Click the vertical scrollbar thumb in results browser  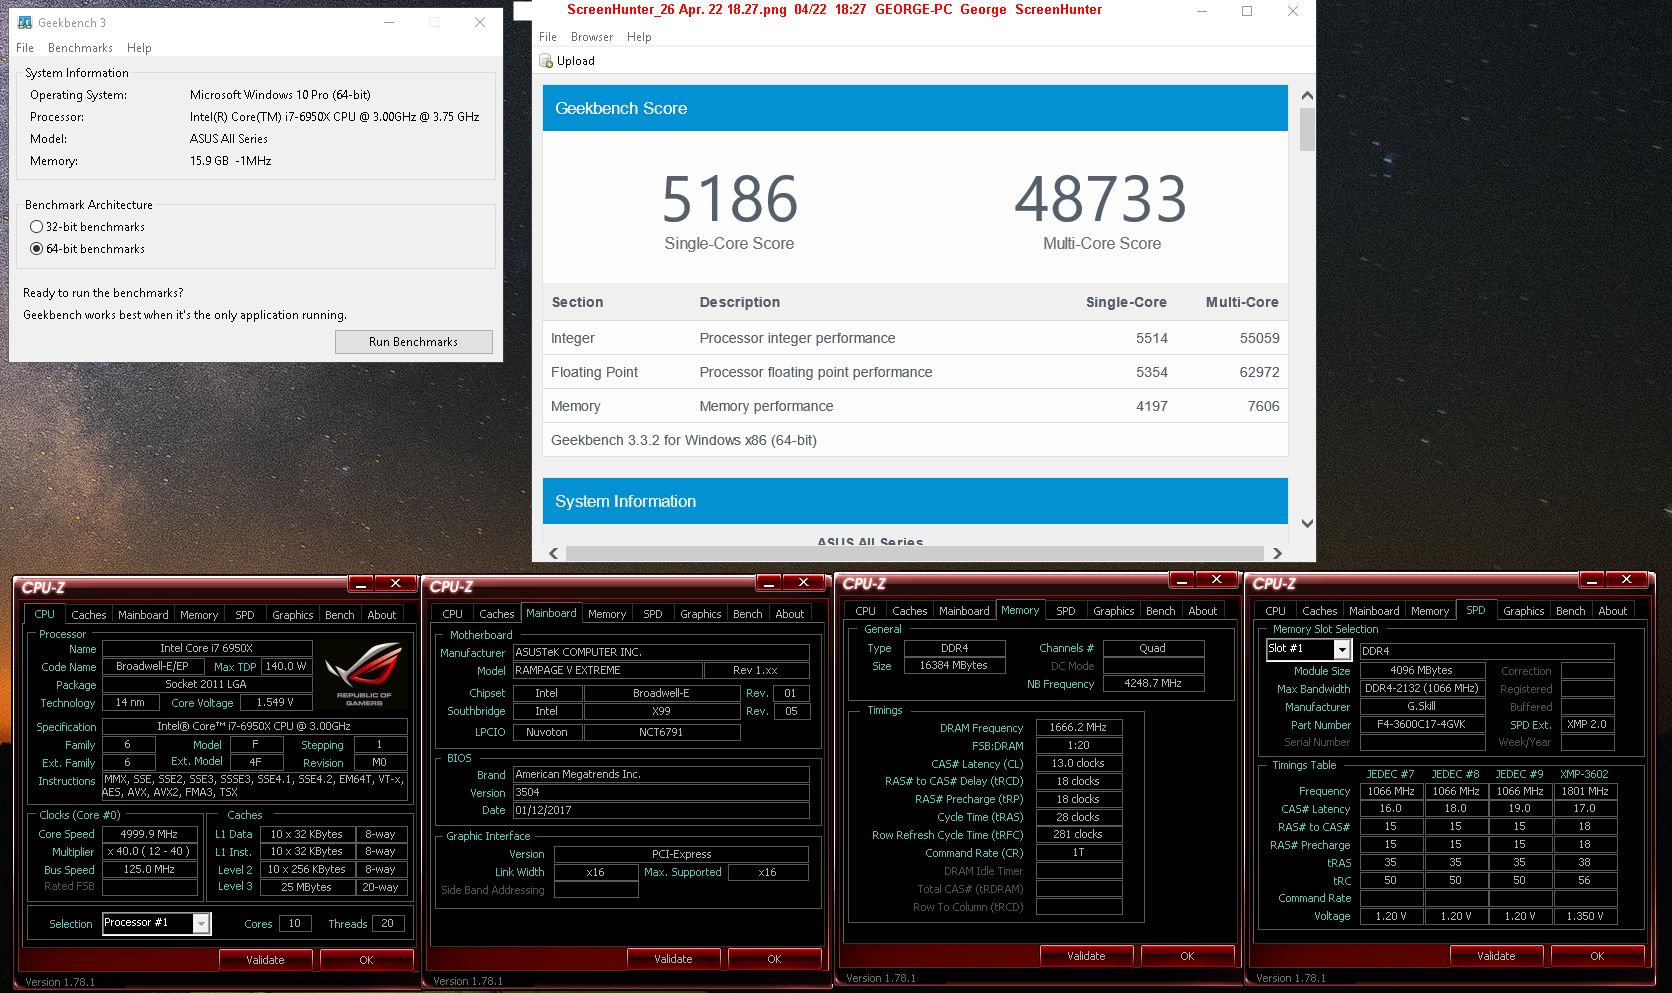(1307, 129)
